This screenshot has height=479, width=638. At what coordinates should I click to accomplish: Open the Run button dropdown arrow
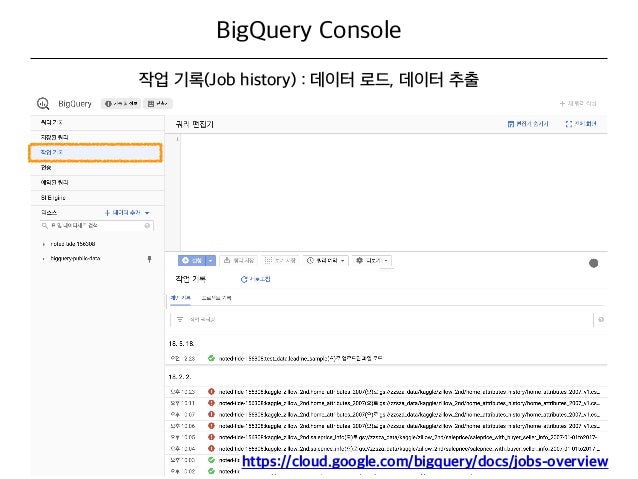(211, 260)
